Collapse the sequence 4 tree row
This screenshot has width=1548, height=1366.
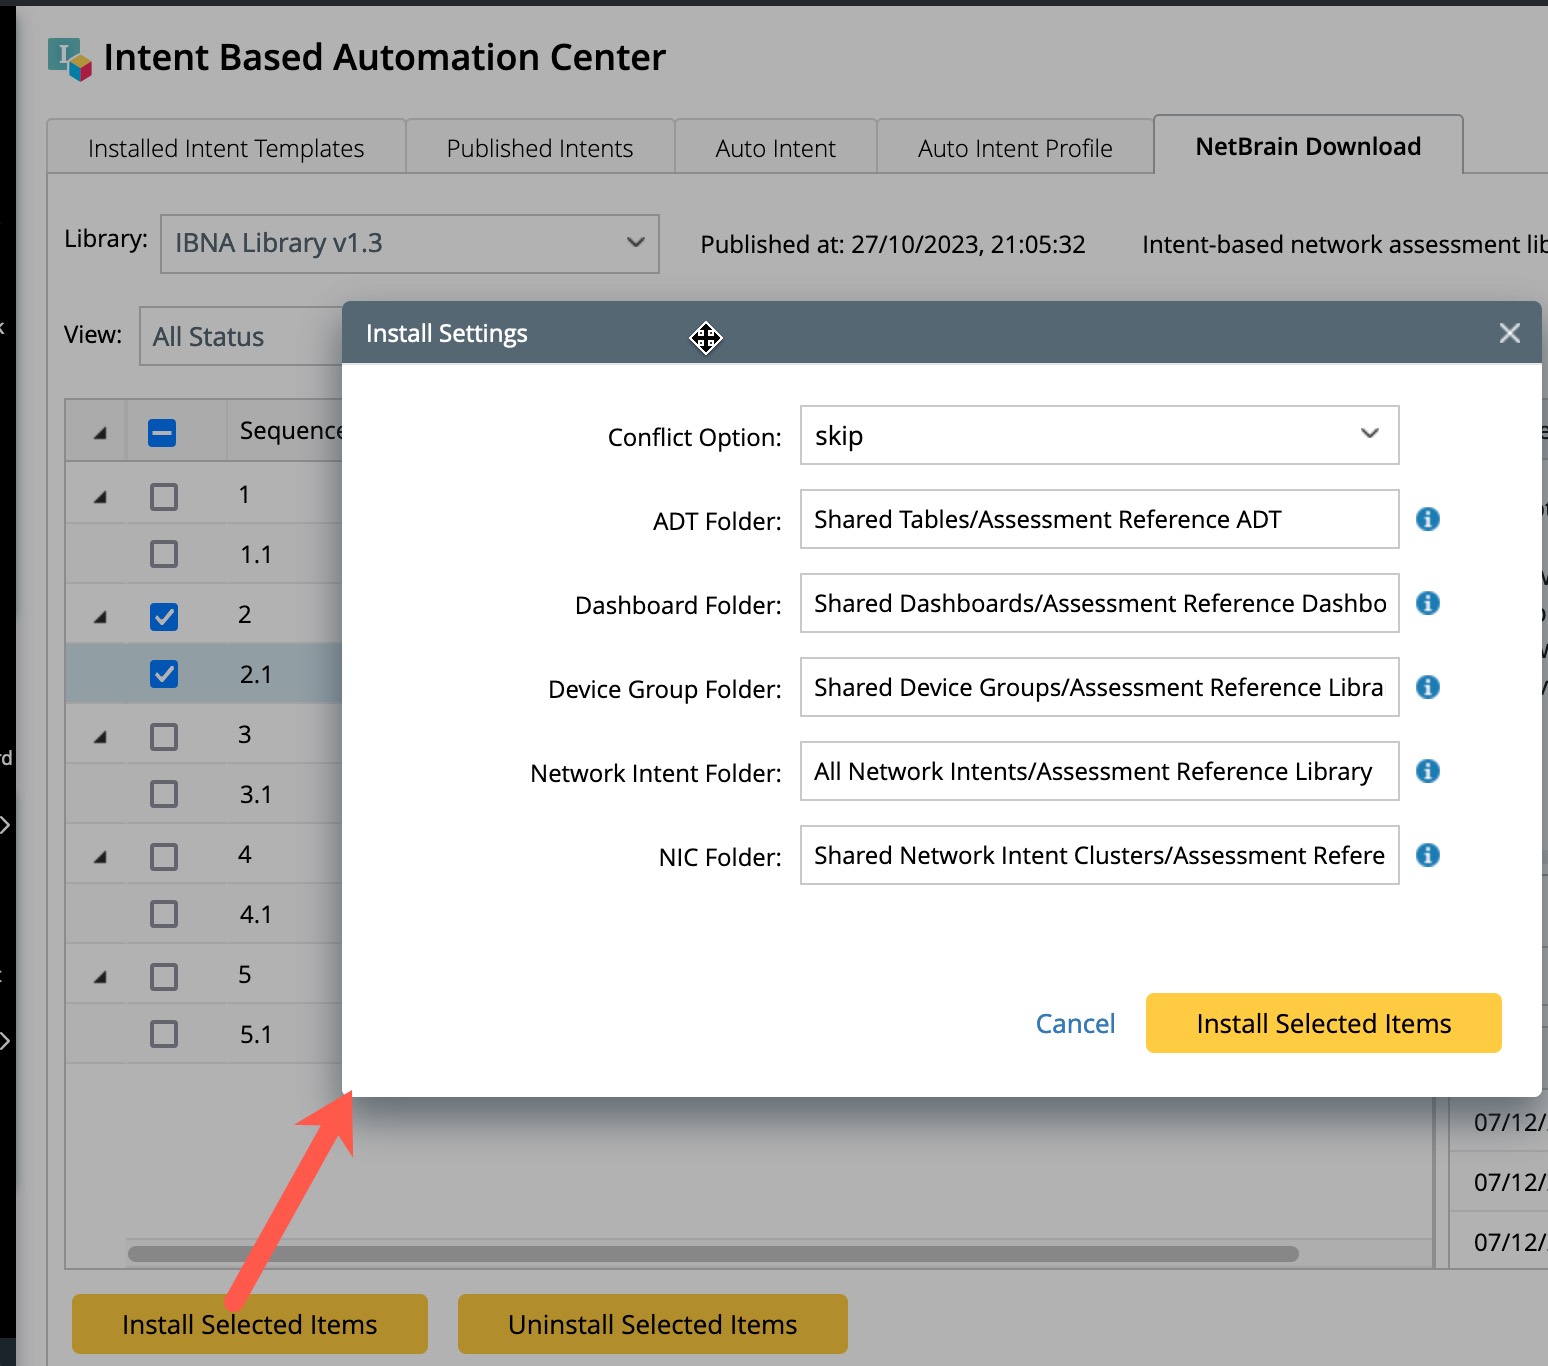pos(100,857)
